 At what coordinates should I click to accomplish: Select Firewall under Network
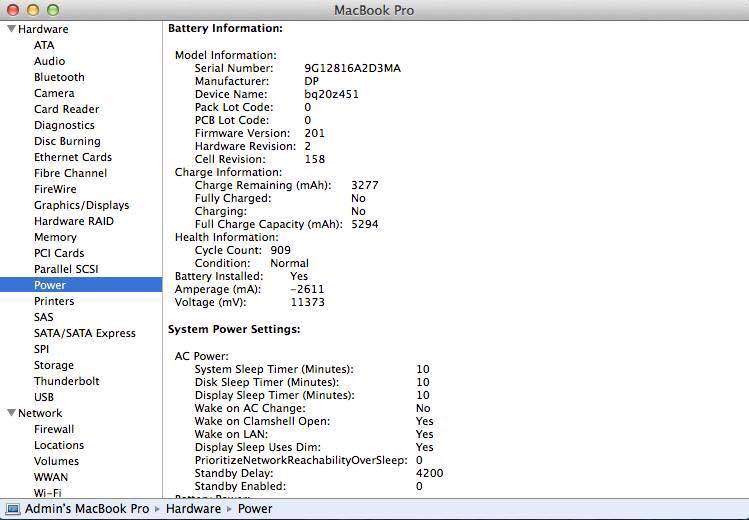54,429
